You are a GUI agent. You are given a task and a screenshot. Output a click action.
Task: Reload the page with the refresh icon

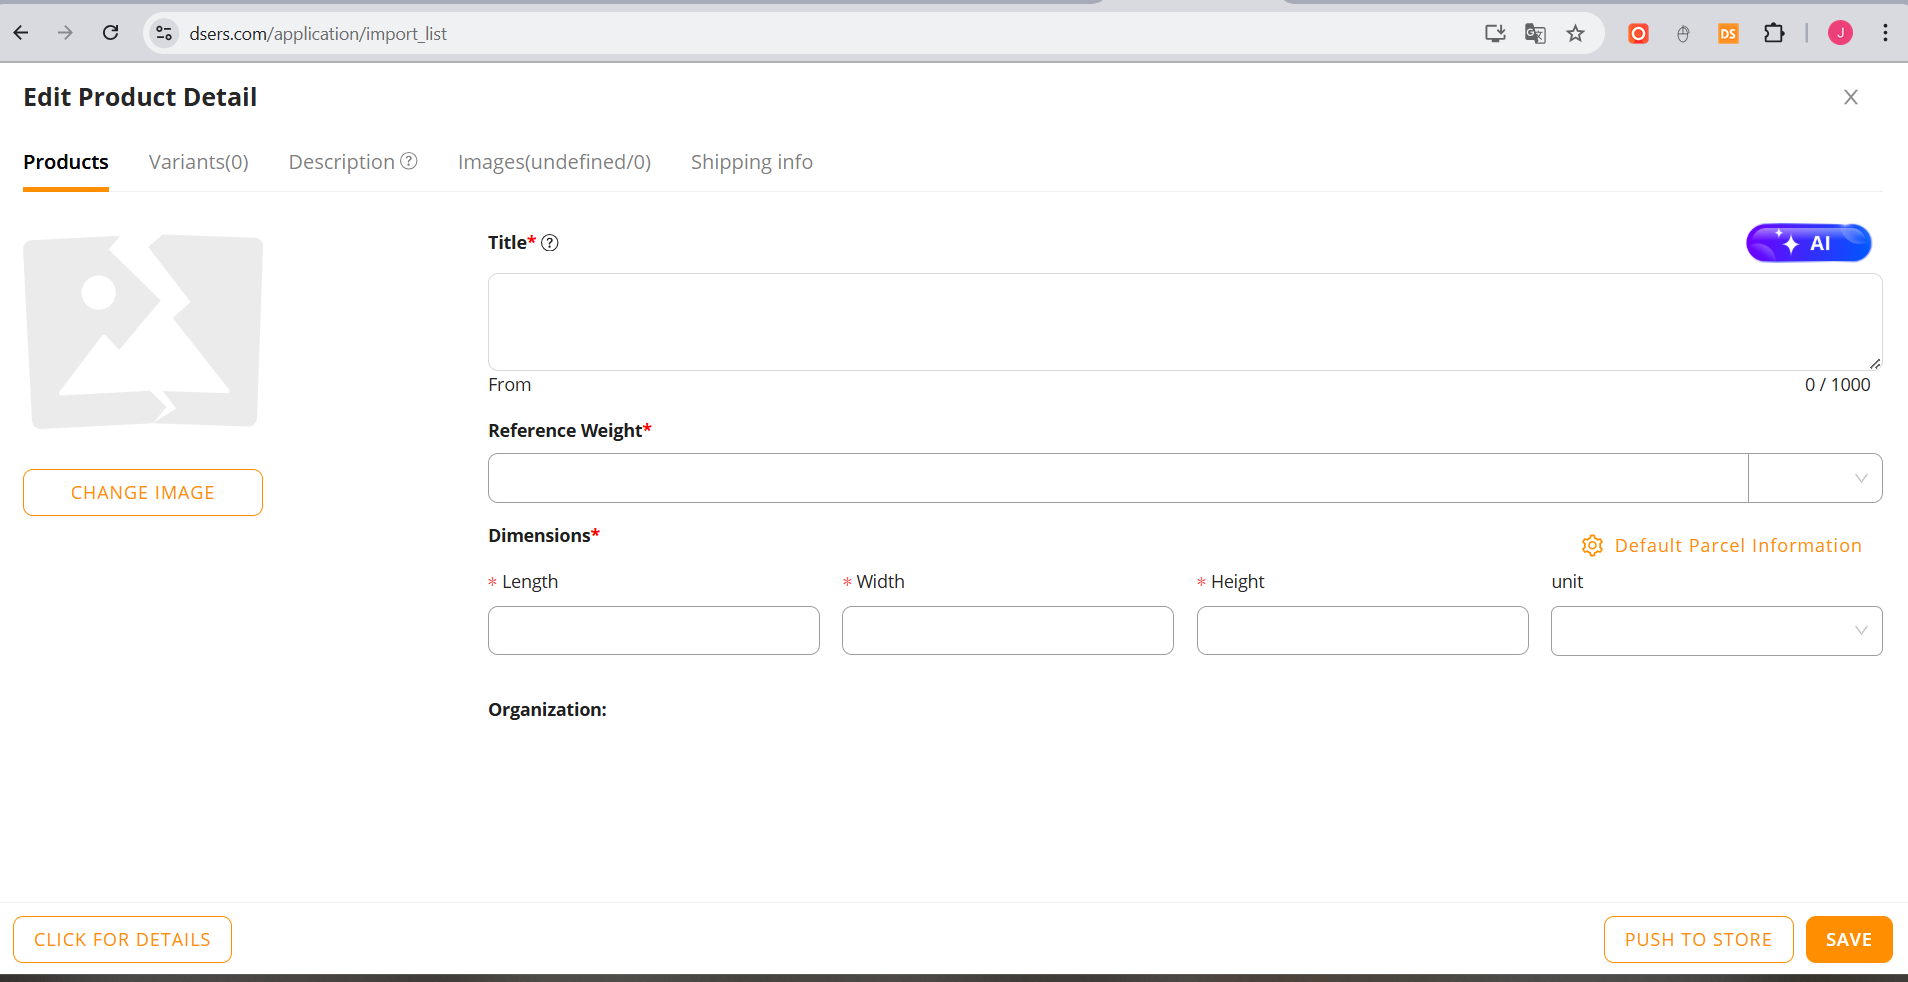click(x=111, y=33)
